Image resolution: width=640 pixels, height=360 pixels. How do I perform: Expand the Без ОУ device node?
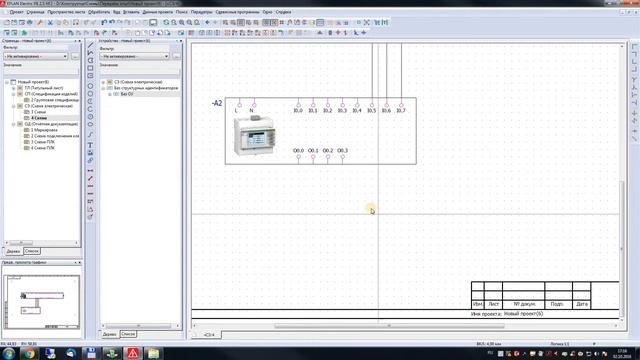110,94
